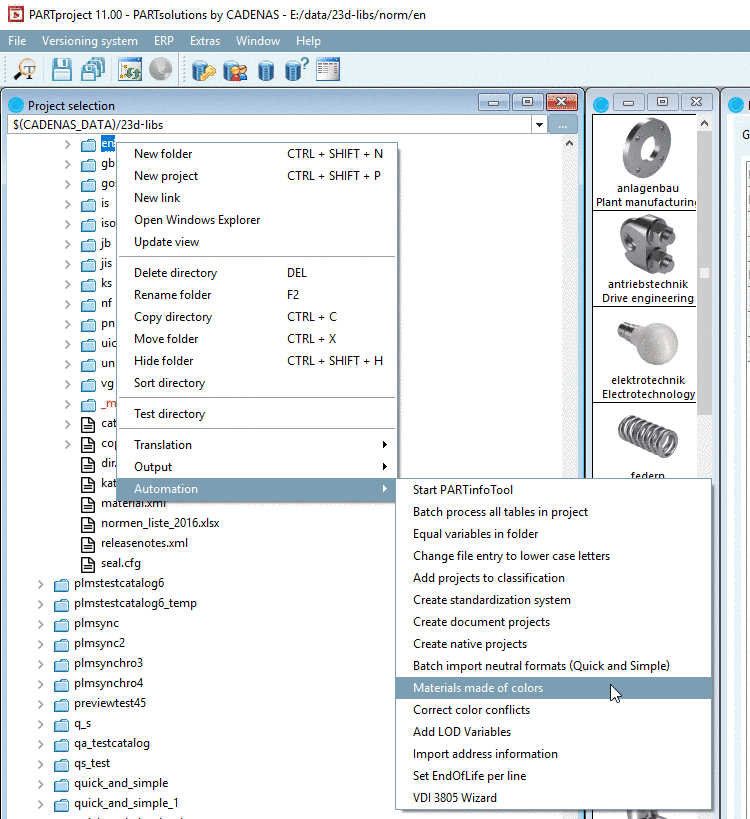Select quick_and_simple_1 folder
The height and width of the screenshot is (819, 750).
pyautogui.click(x=126, y=803)
